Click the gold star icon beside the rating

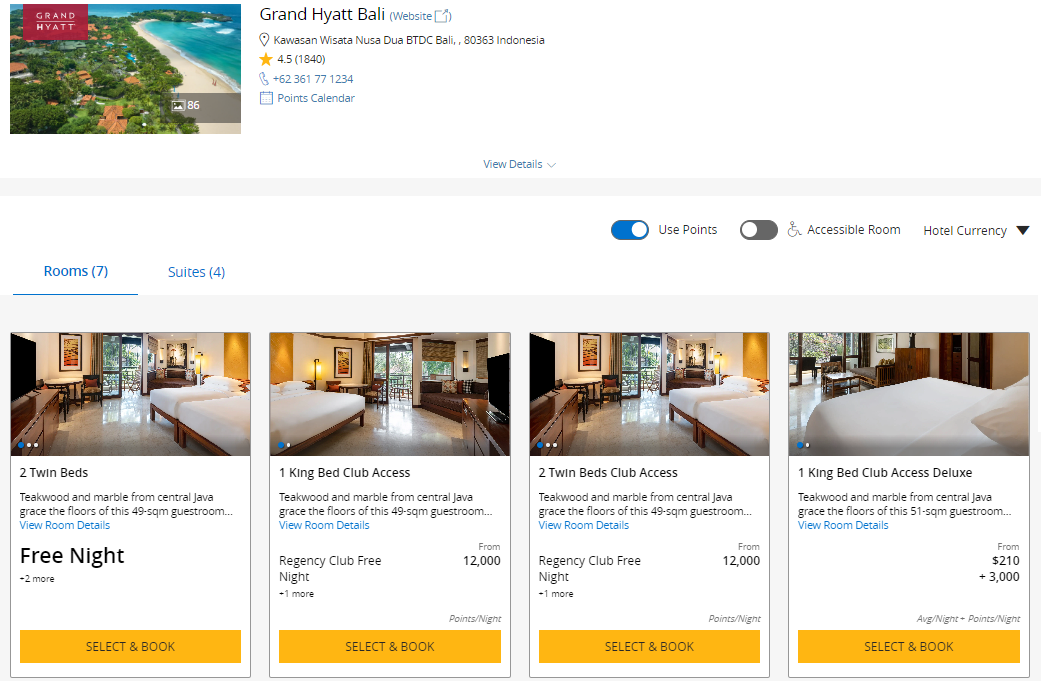click(266, 59)
